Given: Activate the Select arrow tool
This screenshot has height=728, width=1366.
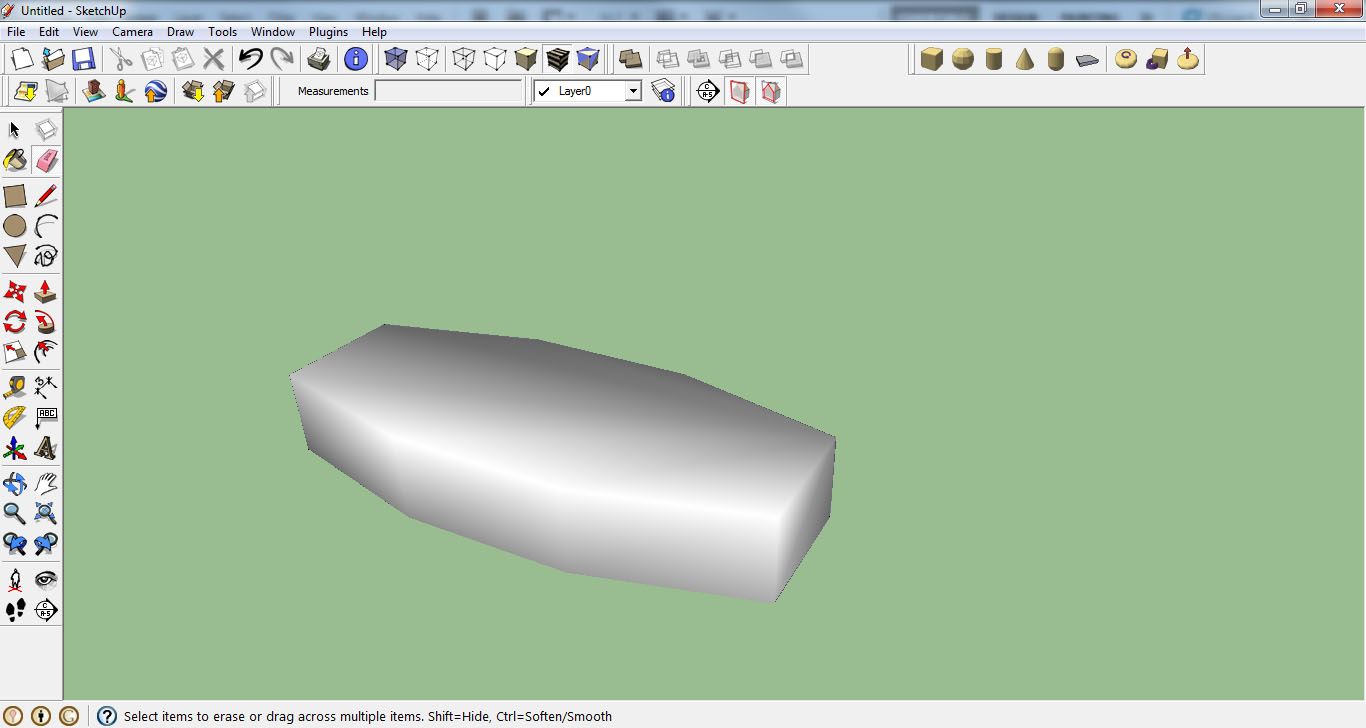Looking at the screenshot, I should [15, 130].
